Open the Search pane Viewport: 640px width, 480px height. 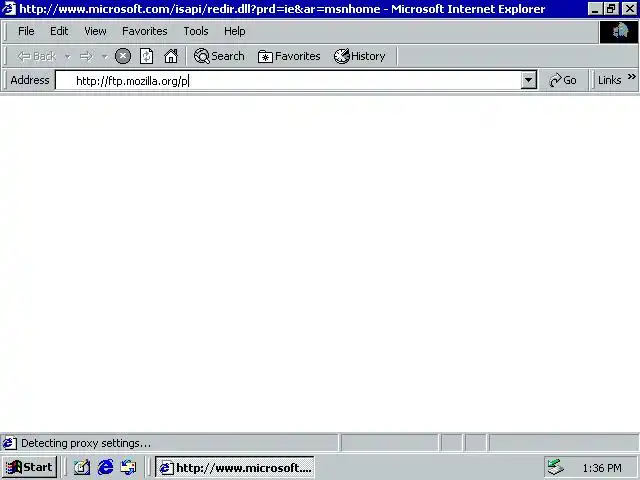tap(219, 56)
